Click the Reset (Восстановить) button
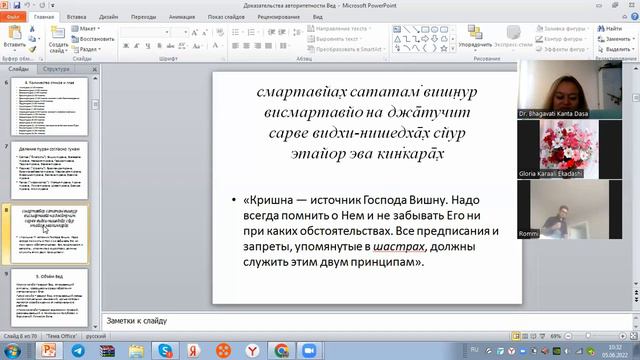 [x=93, y=39]
